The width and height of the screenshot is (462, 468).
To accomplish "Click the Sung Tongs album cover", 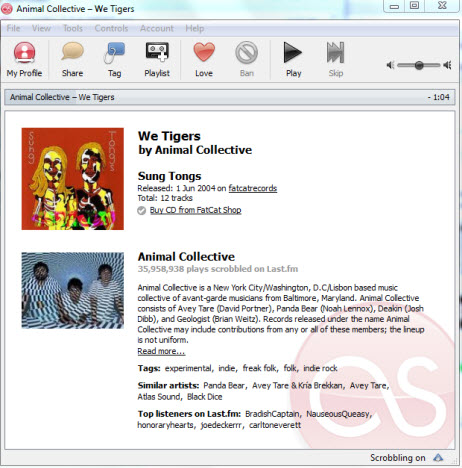I will [73, 179].
